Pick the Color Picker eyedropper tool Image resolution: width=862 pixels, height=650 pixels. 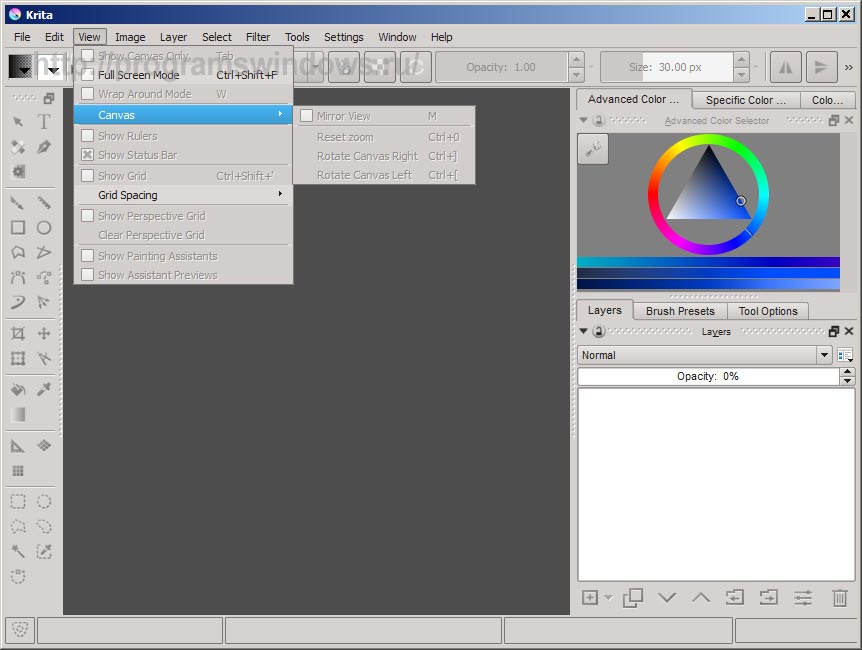tap(44, 390)
